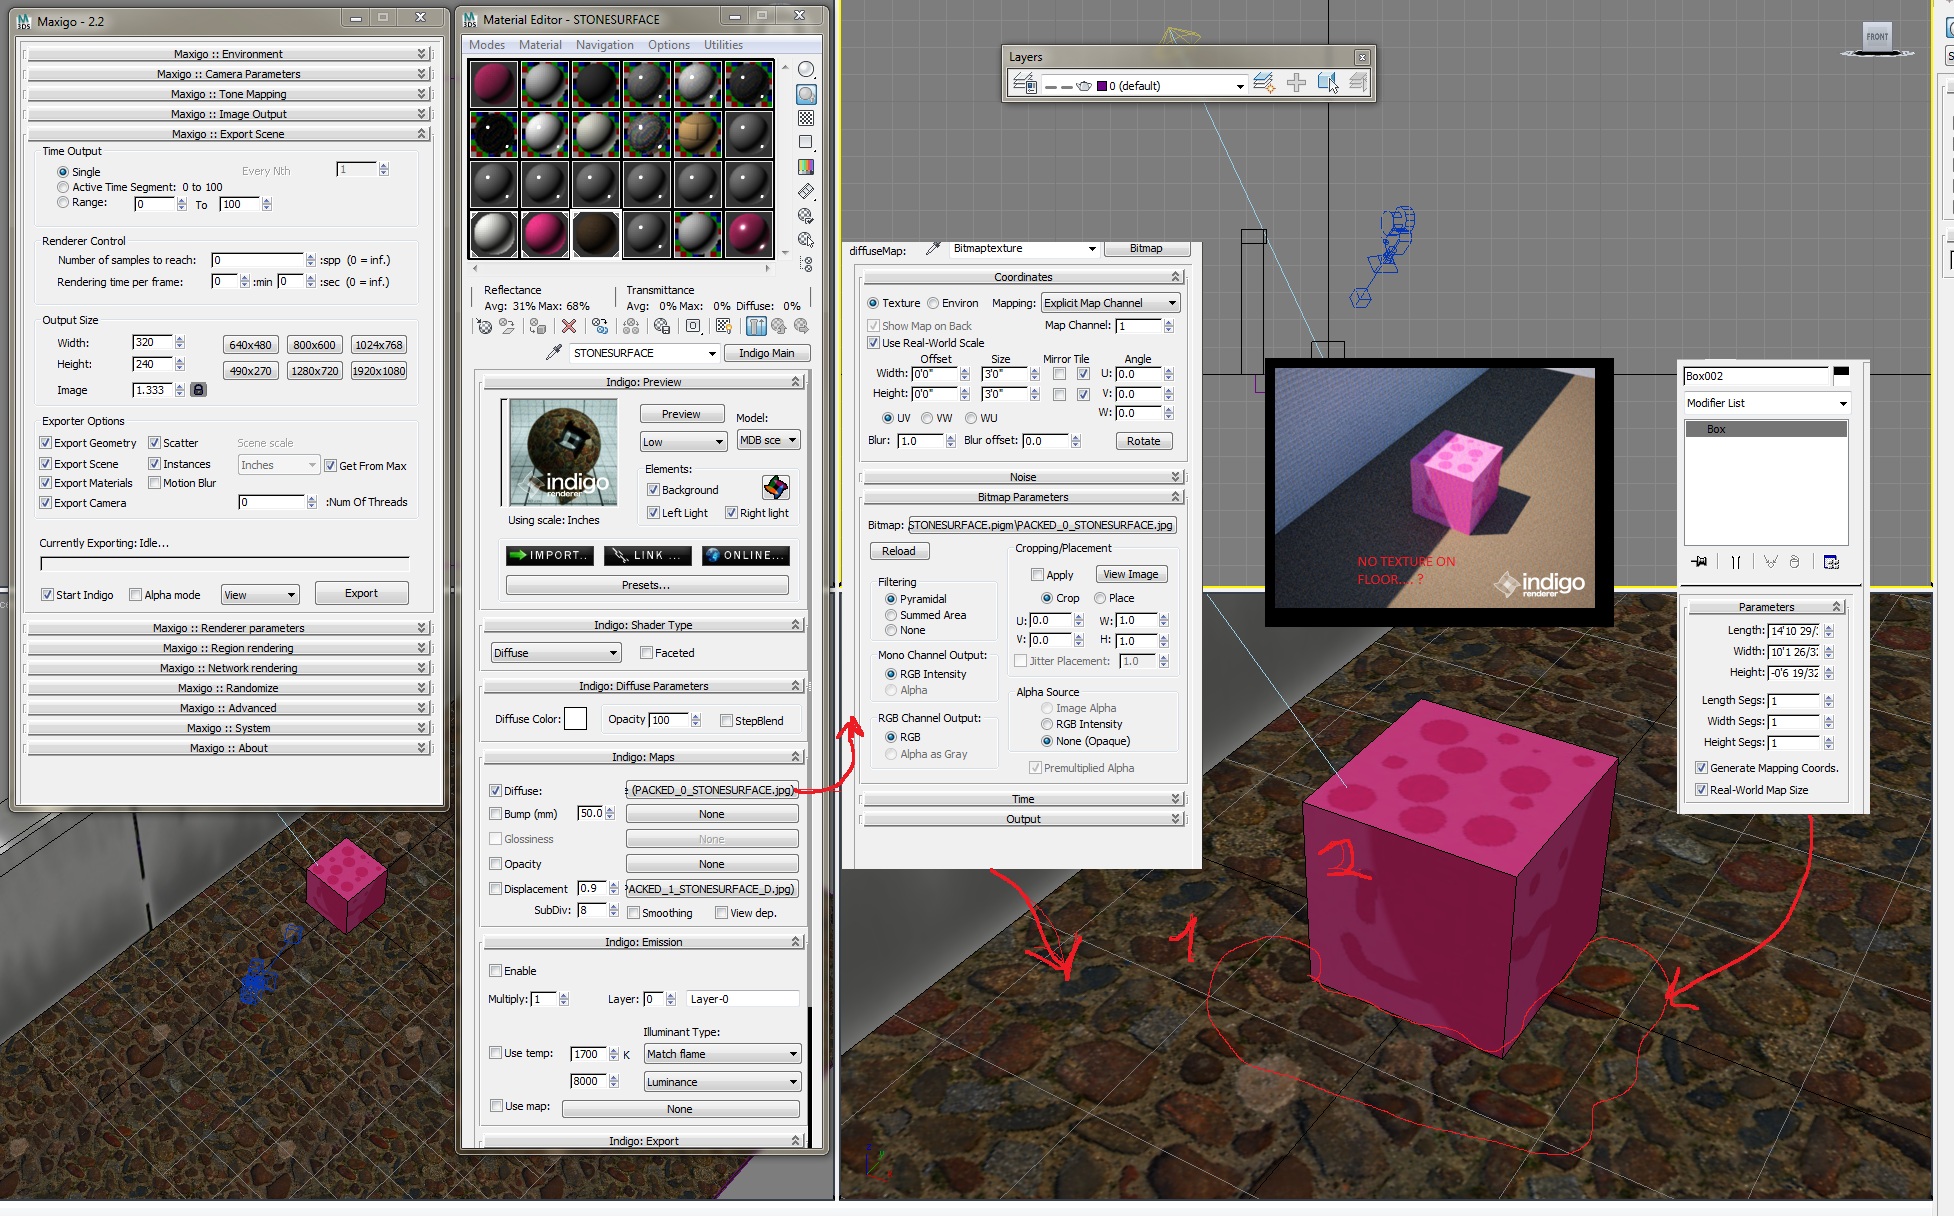Click Material Editor Options icon
Screen dimensions: 1954x1216
[x=806, y=215]
